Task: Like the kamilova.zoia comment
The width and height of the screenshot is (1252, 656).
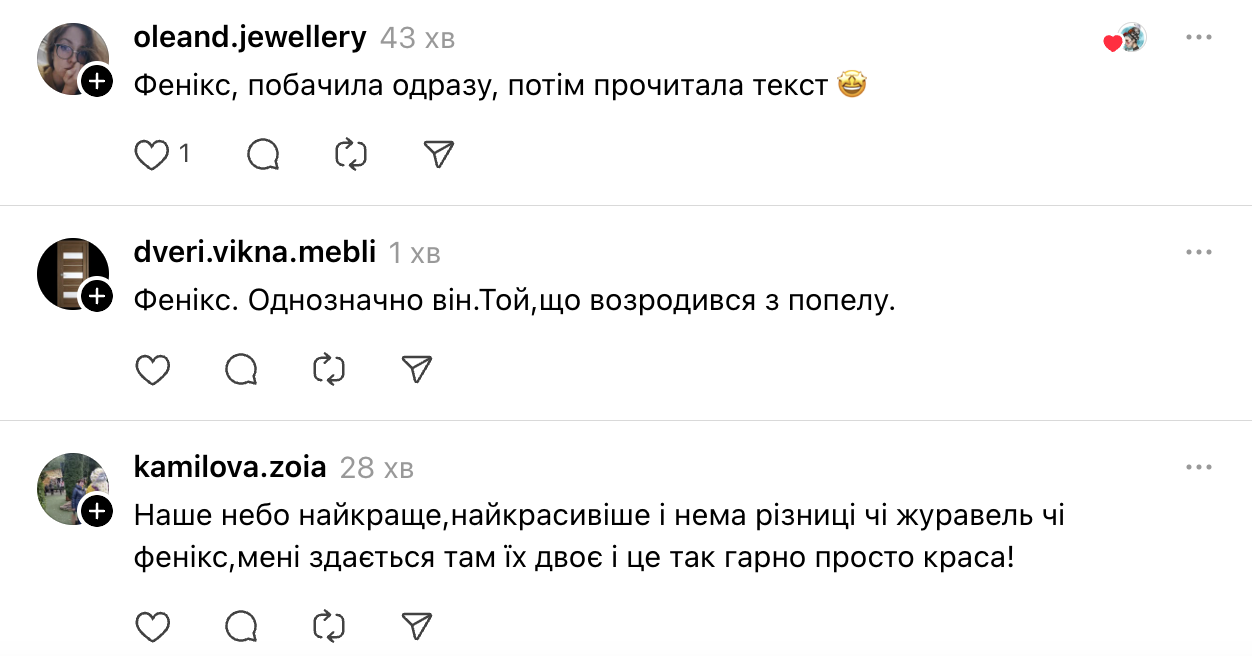Action: click(x=152, y=626)
